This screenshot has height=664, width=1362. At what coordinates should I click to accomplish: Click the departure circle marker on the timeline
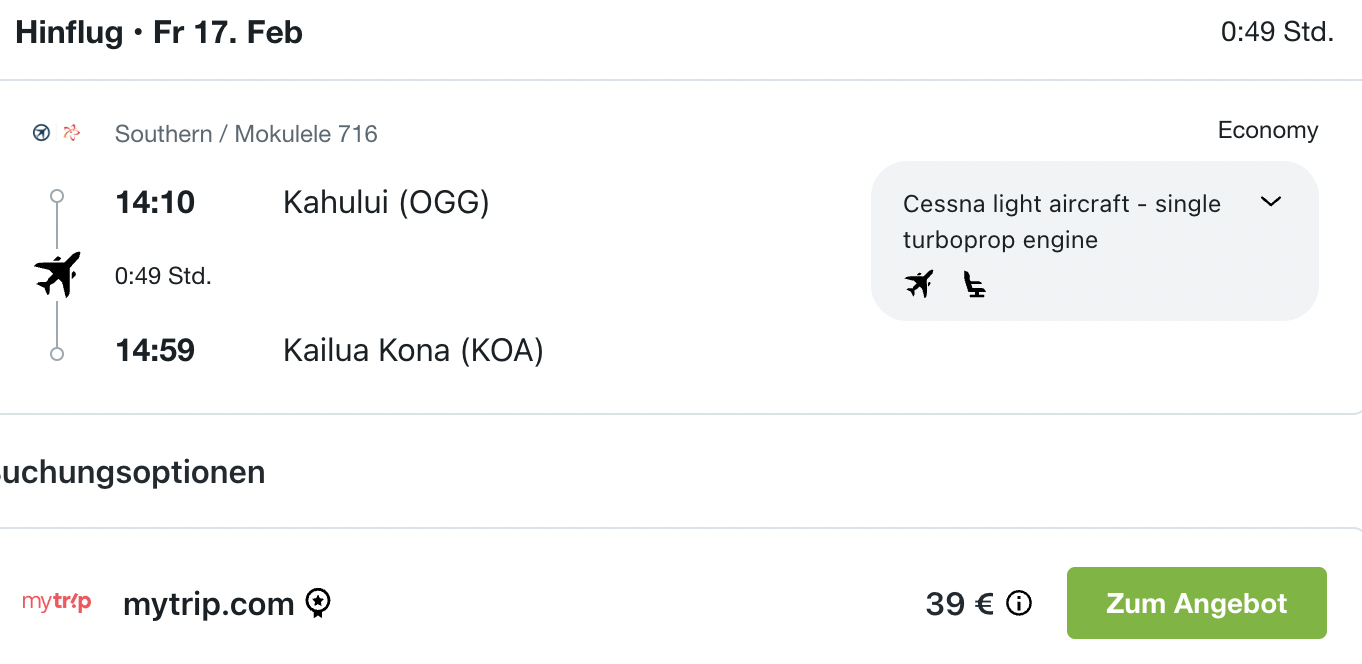coord(57,196)
